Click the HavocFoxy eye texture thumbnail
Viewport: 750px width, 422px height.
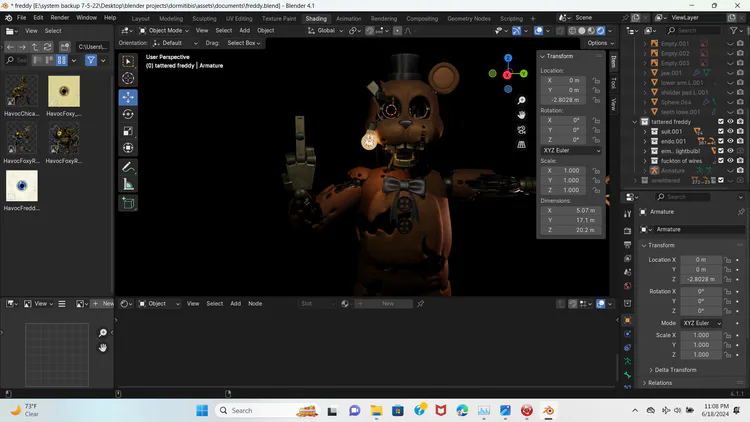[64, 91]
